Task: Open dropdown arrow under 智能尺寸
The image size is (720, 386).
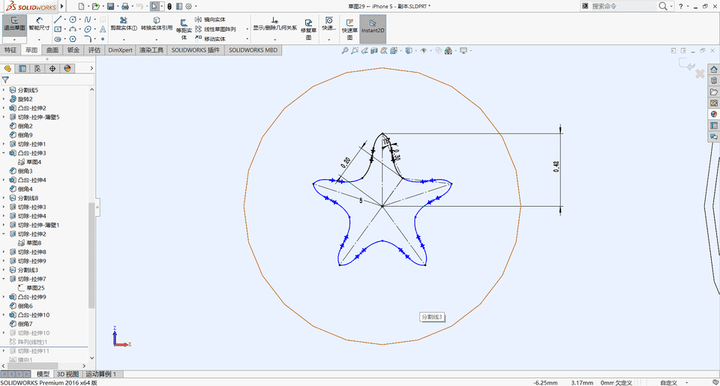Action: 39,39
